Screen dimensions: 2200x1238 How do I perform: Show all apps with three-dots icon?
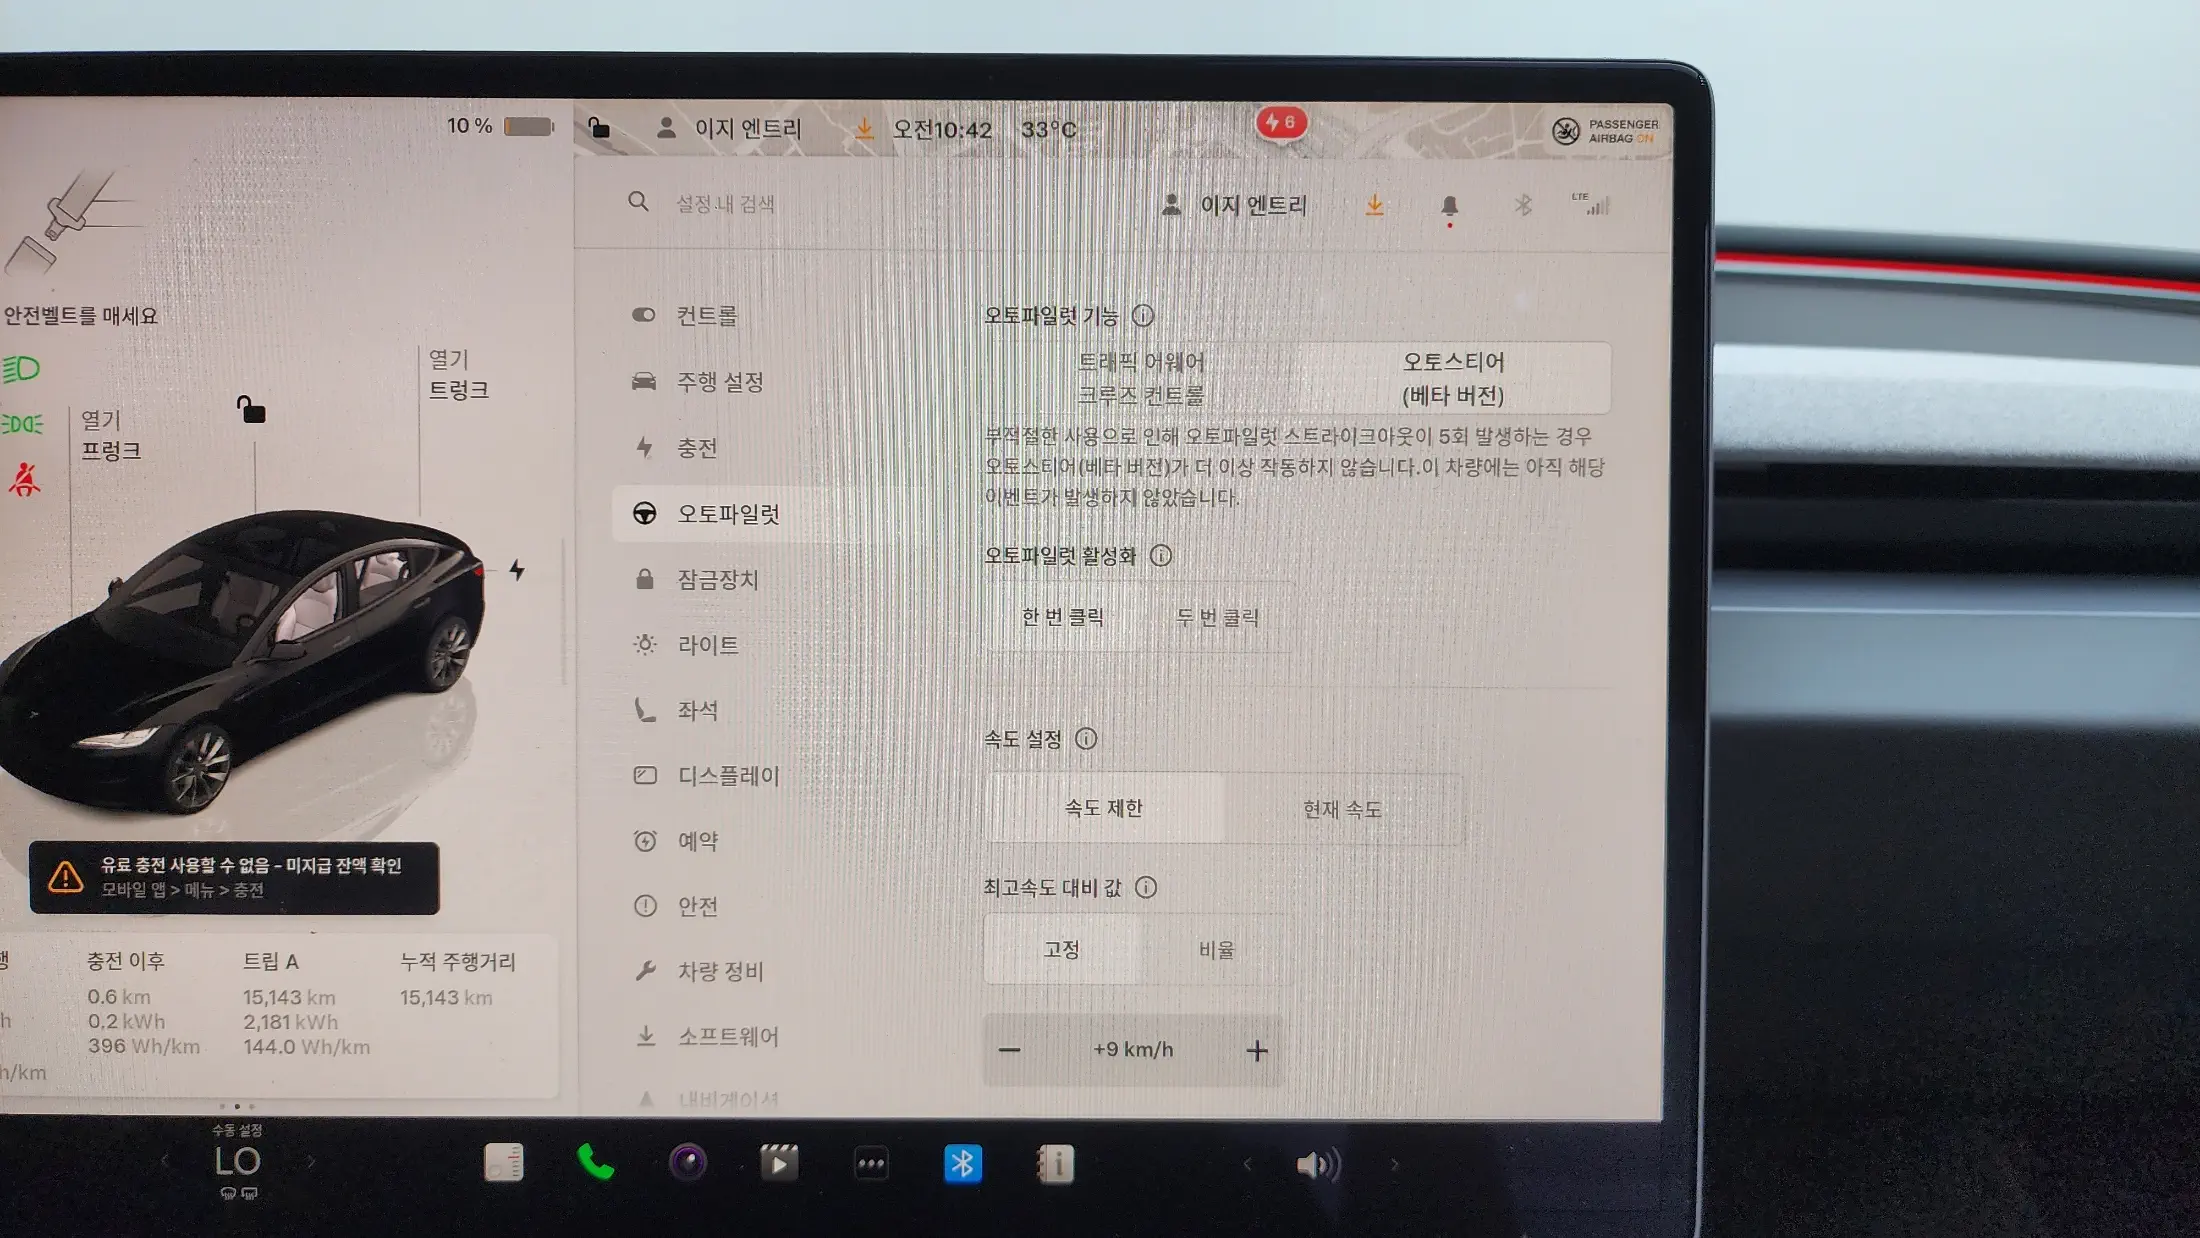pyautogui.click(x=871, y=1163)
